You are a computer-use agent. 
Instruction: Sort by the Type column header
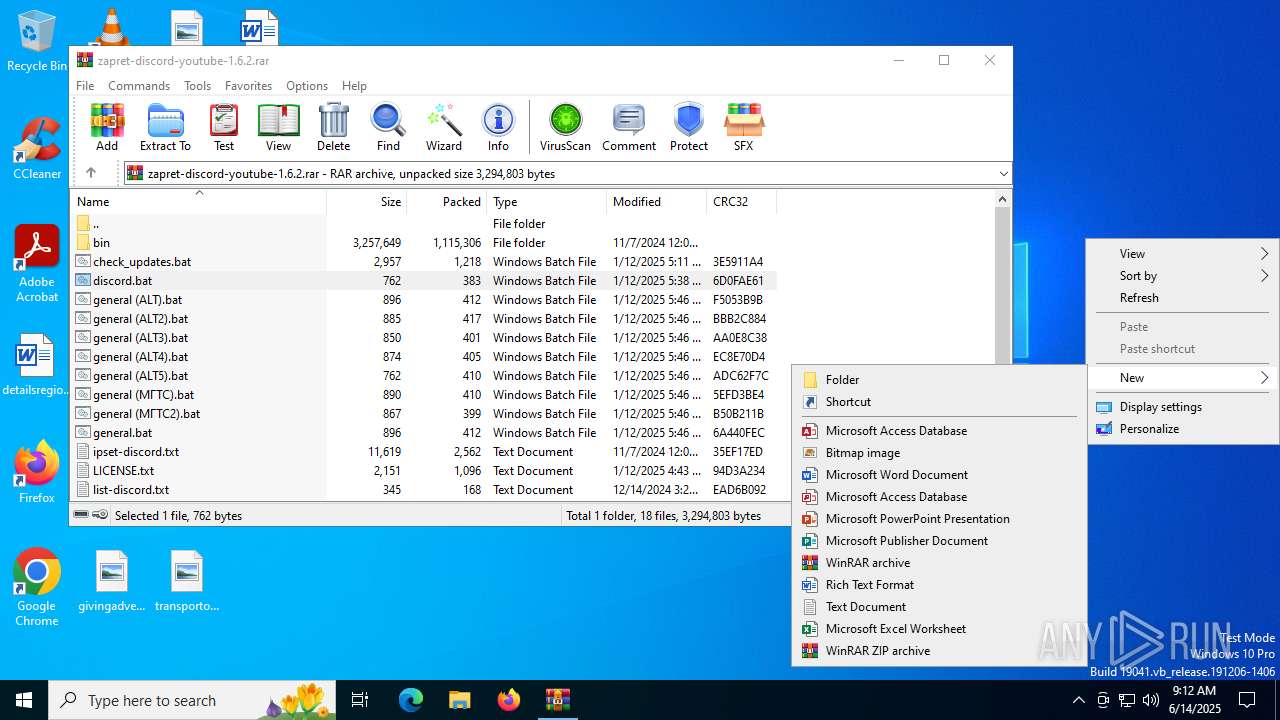(x=547, y=201)
